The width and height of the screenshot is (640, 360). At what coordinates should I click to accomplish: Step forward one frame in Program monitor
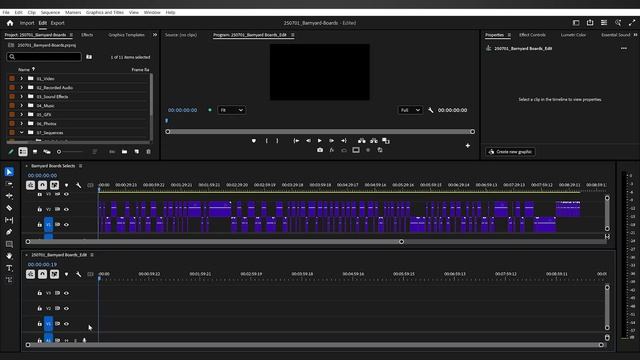(331, 141)
